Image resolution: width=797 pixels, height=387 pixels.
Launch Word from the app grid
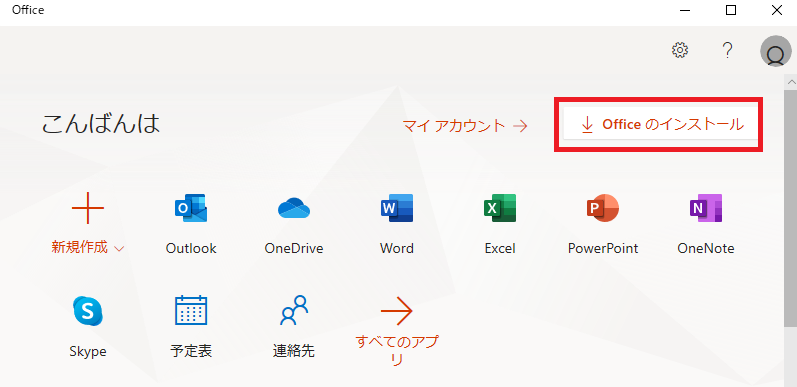[397, 209]
